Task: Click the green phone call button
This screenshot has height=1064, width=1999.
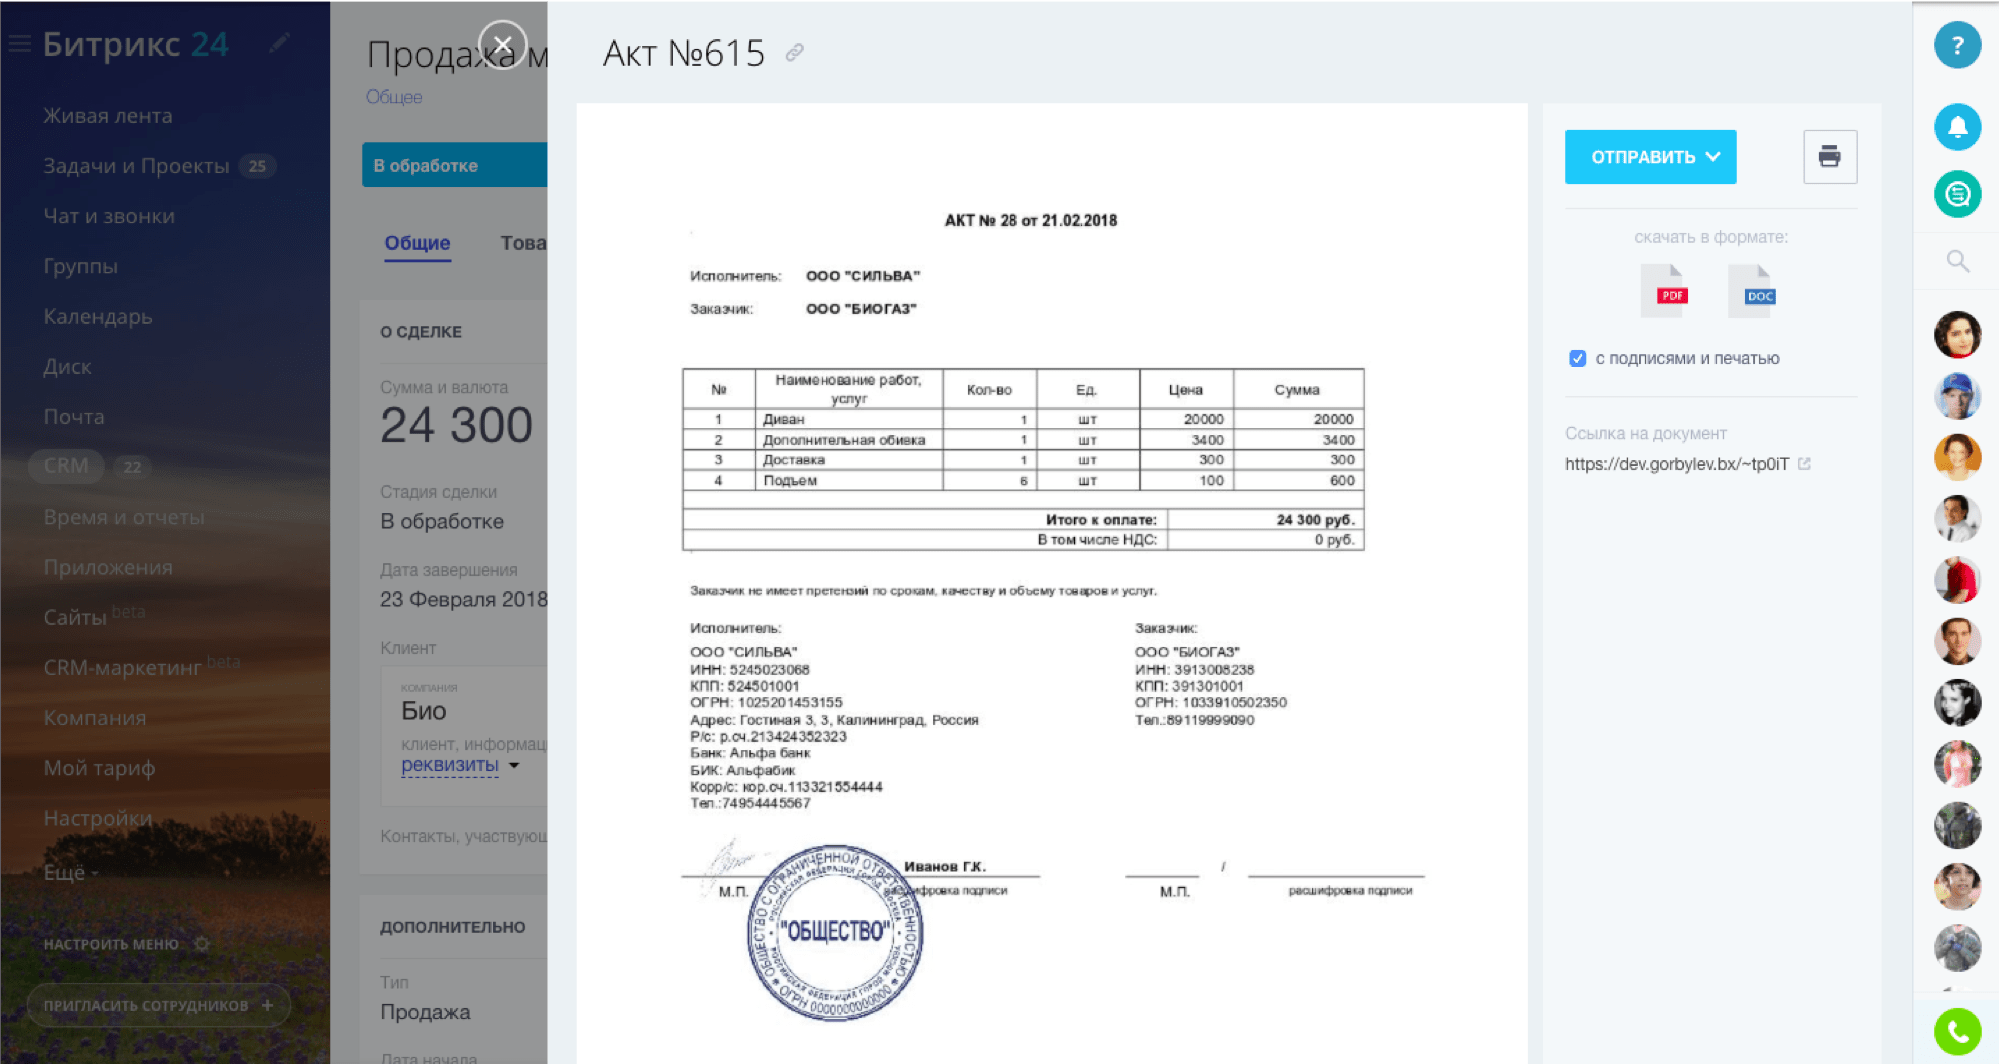Action: tap(1957, 1032)
